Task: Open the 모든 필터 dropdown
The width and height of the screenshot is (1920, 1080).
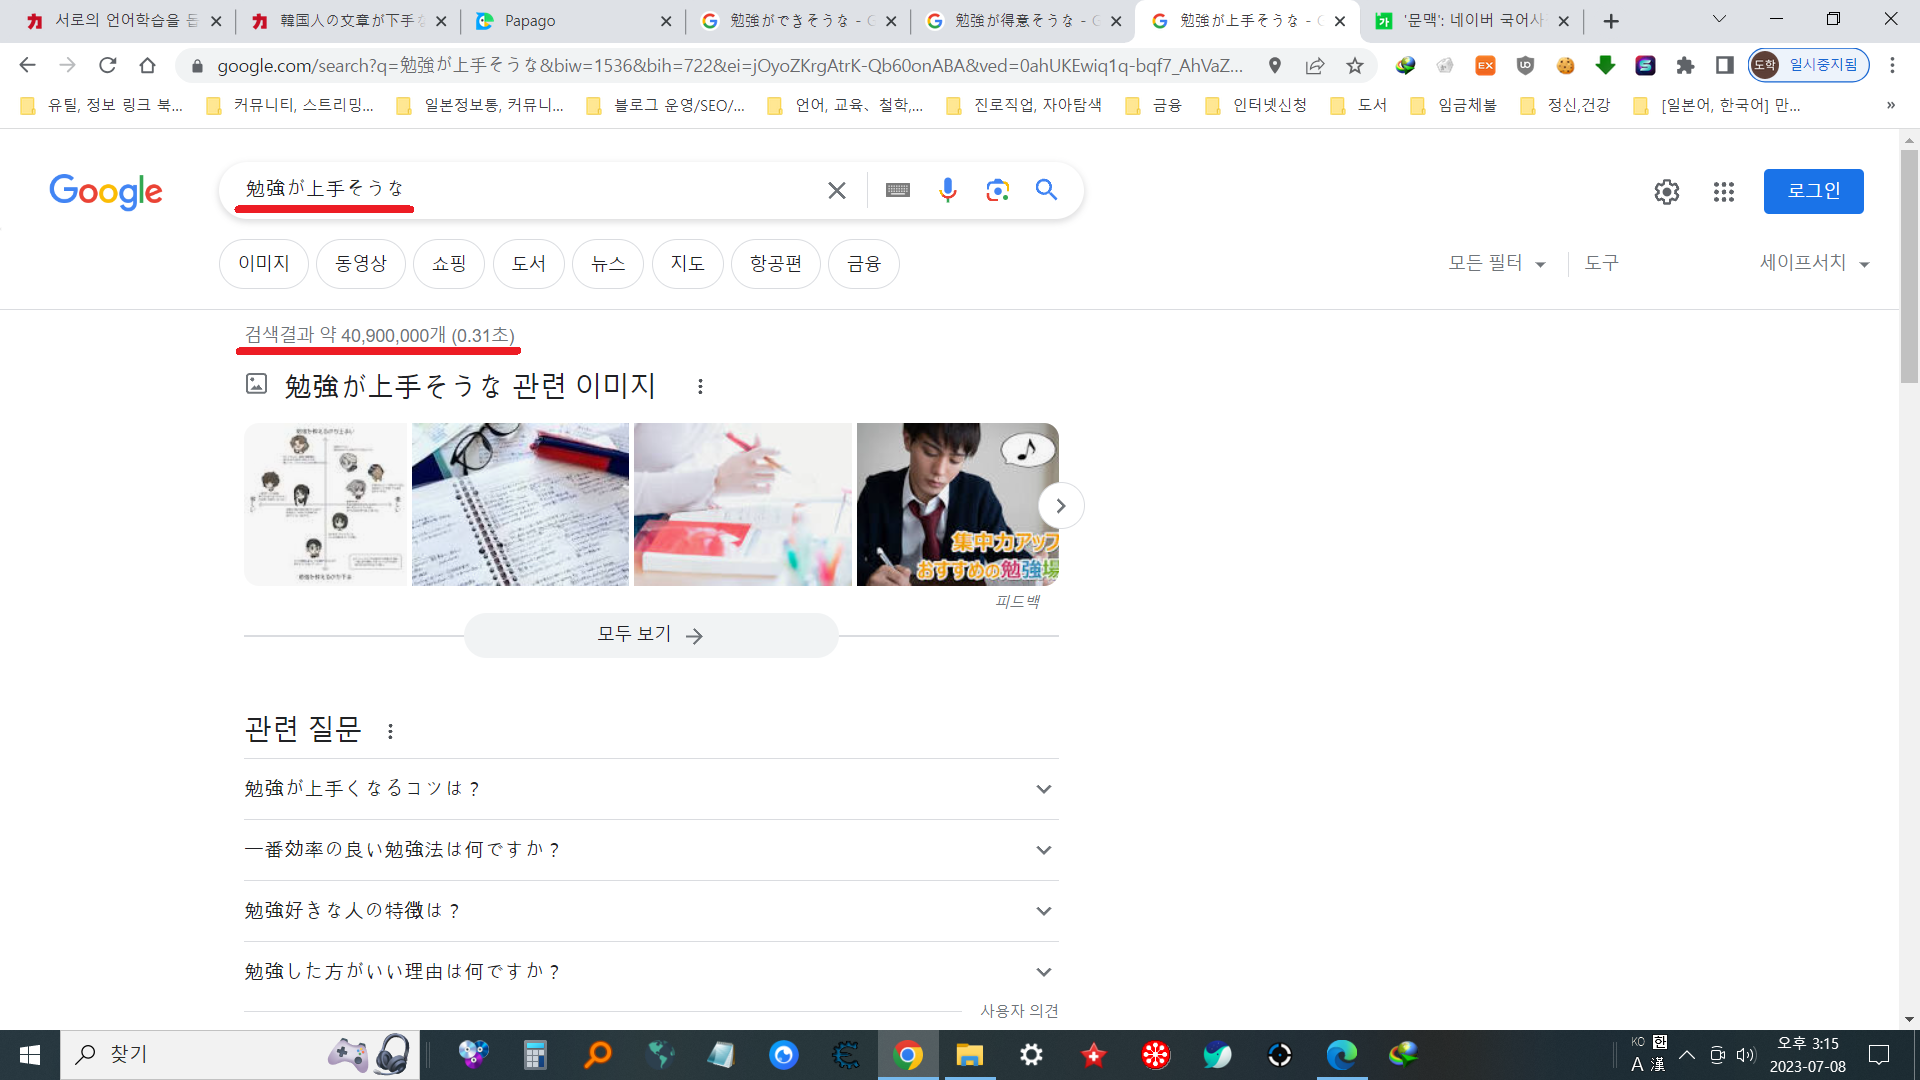Action: click(x=1497, y=263)
